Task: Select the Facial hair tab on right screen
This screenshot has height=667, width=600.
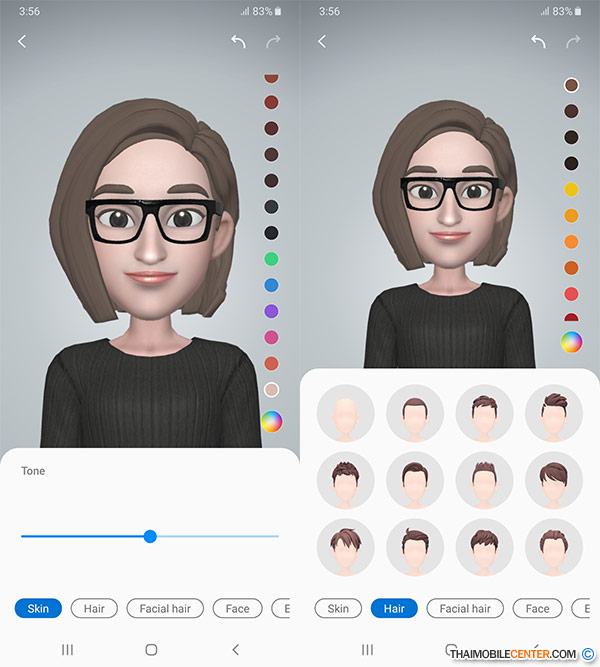Action: pos(465,608)
